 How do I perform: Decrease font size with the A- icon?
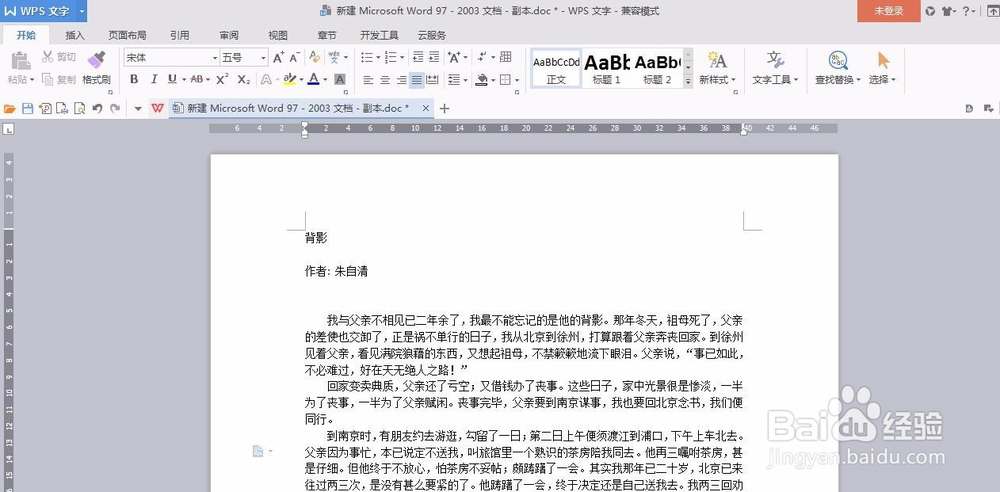click(295, 57)
